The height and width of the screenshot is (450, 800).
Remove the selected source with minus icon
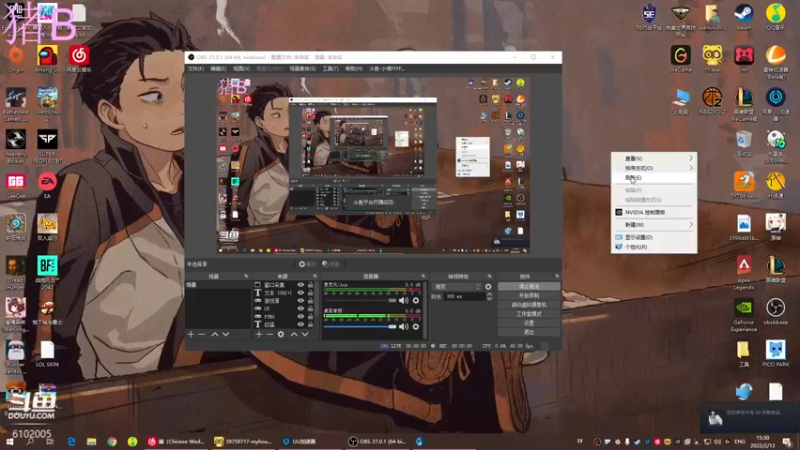click(270, 334)
